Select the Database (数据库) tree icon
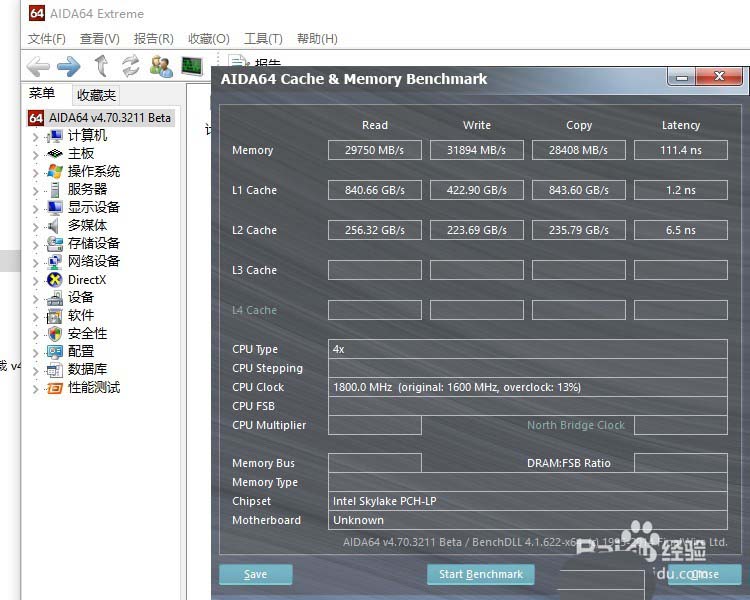 click(x=55, y=369)
